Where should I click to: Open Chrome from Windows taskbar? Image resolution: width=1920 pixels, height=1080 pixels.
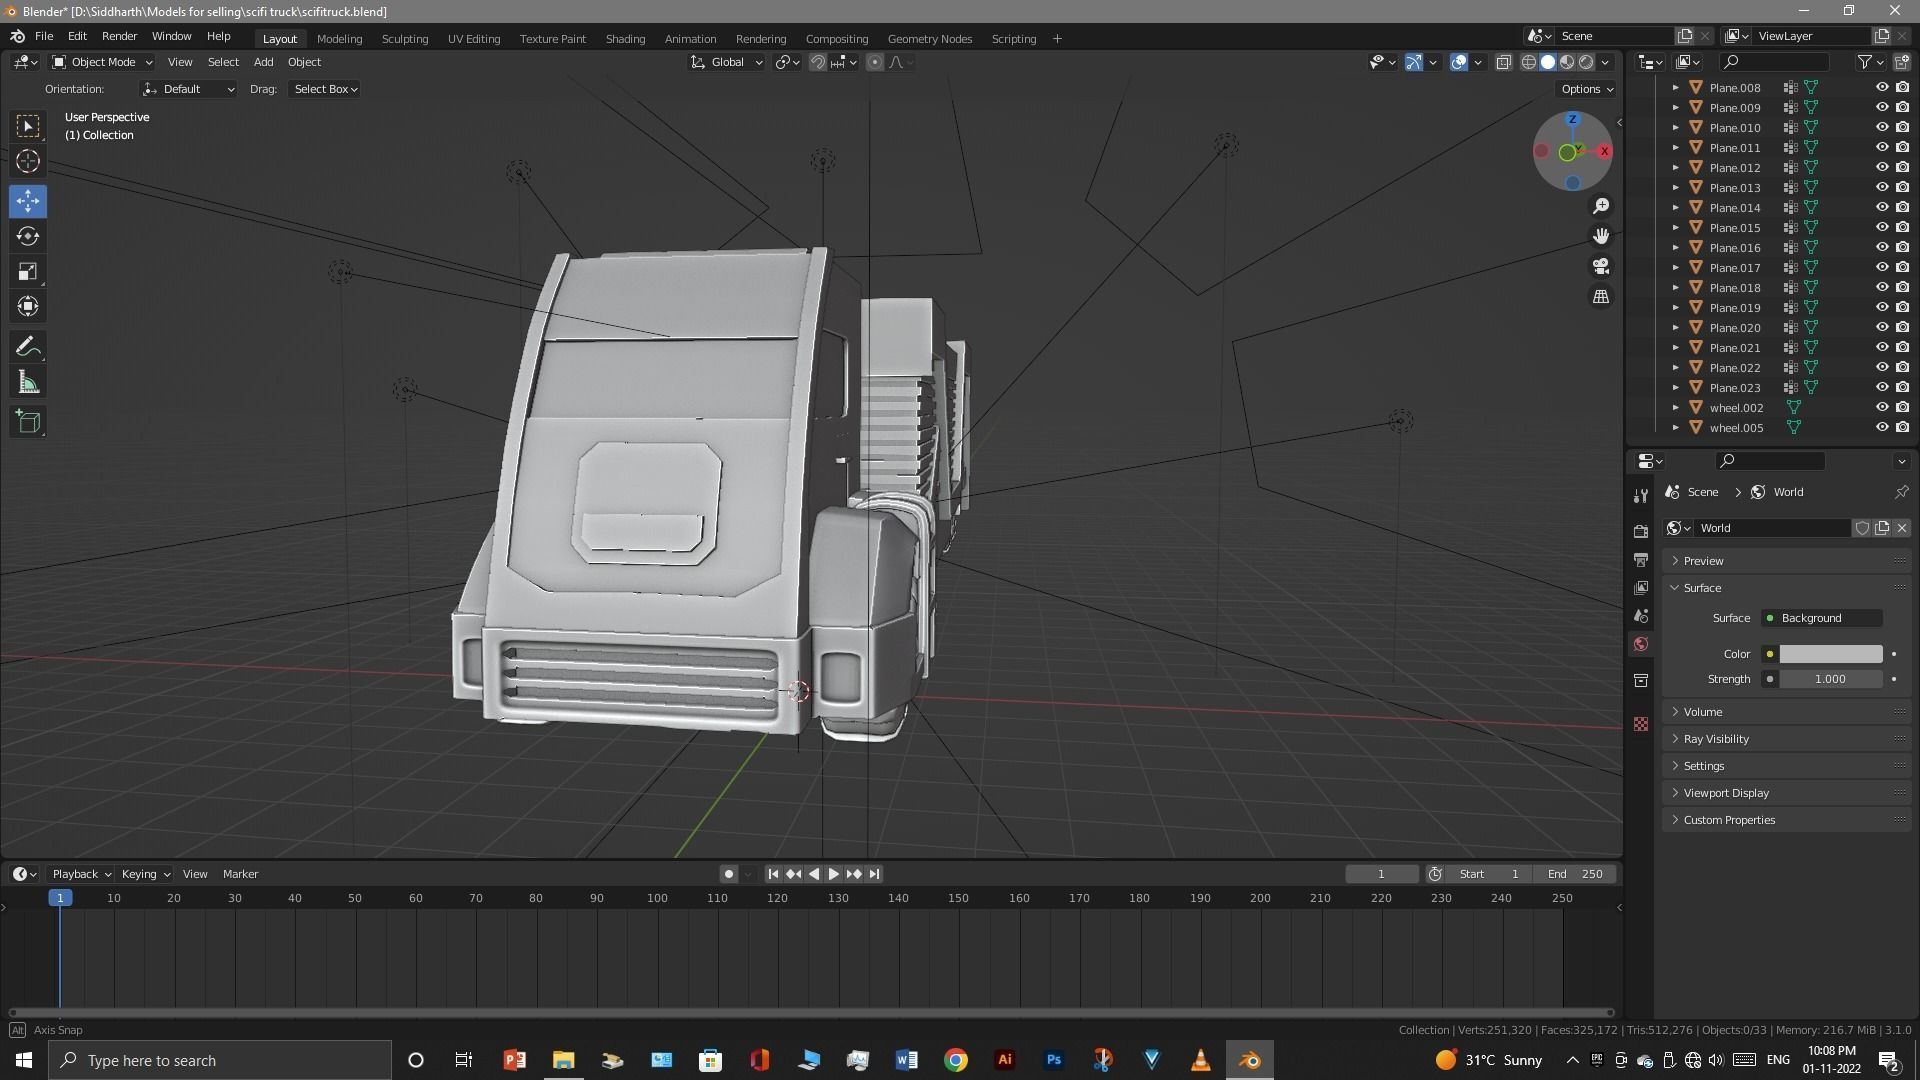tap(956, 1060)
